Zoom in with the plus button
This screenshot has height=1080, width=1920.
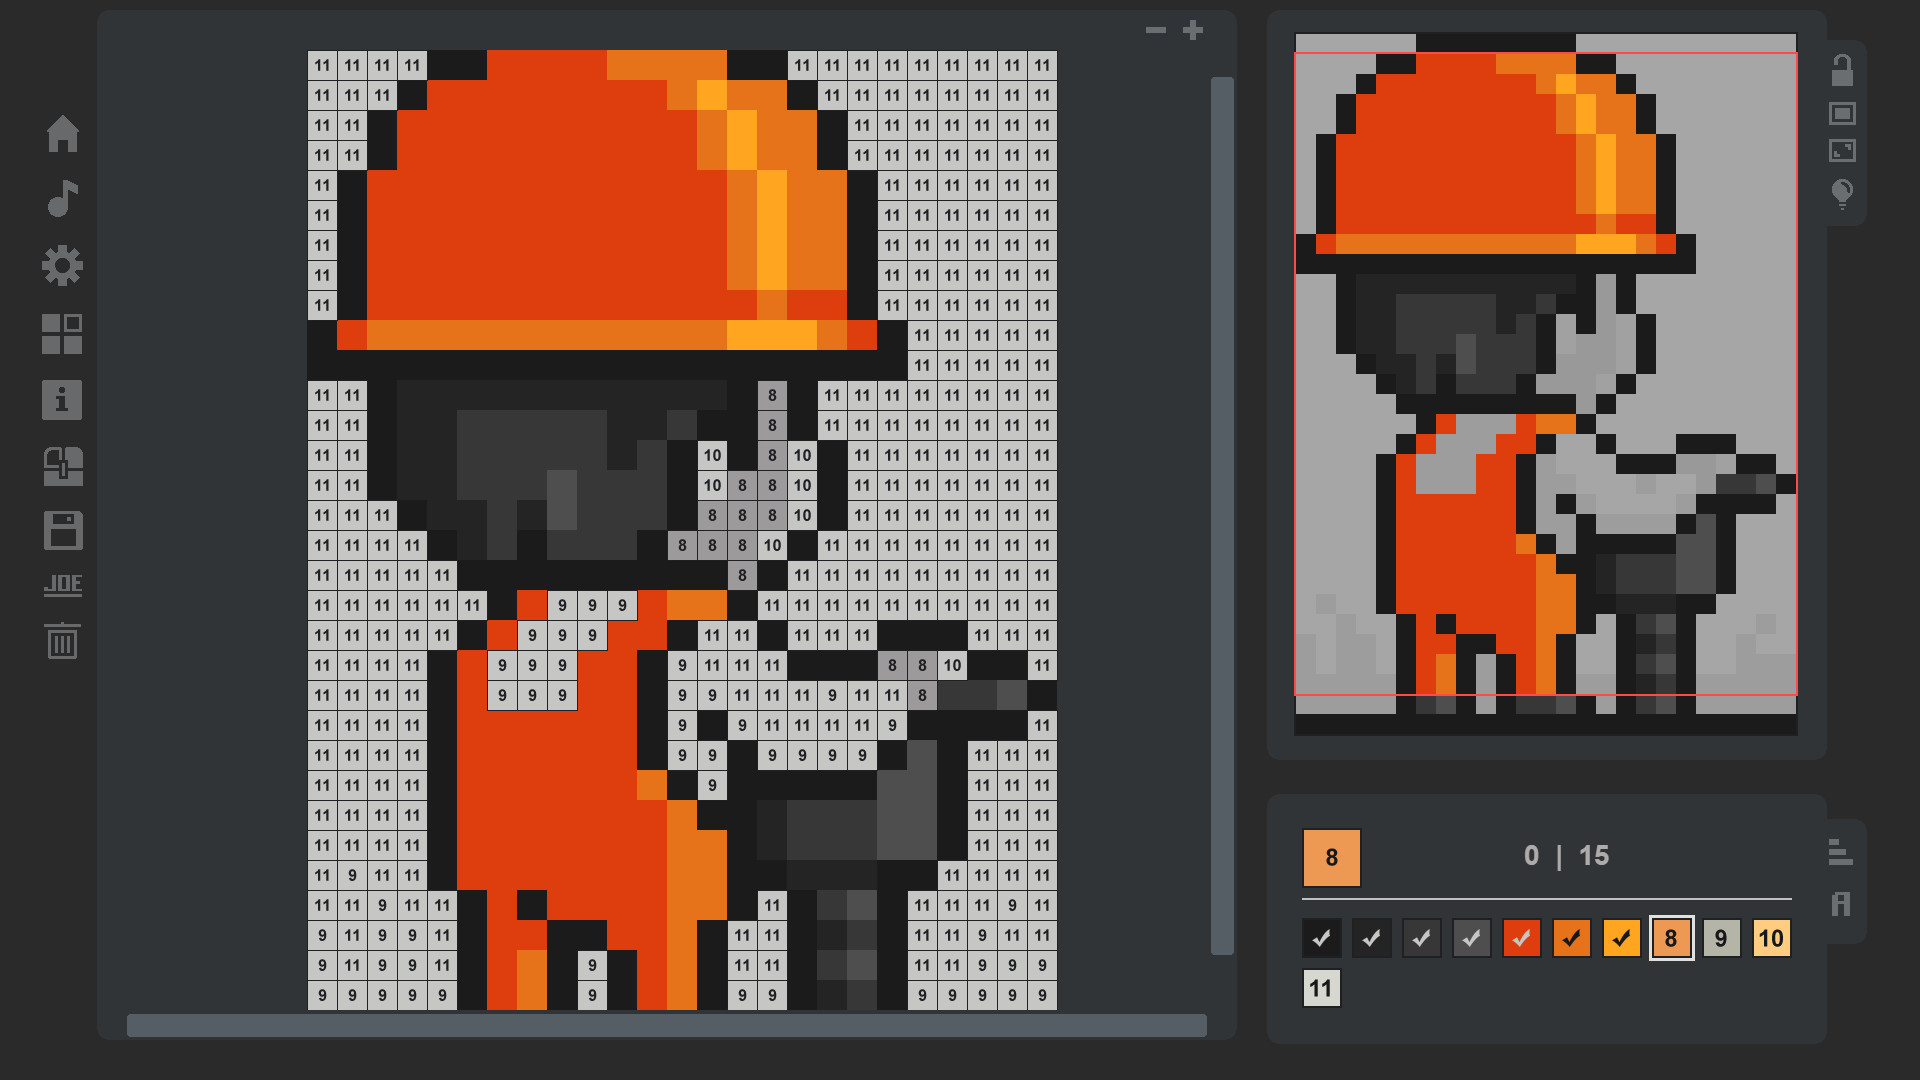point(1193,30)
